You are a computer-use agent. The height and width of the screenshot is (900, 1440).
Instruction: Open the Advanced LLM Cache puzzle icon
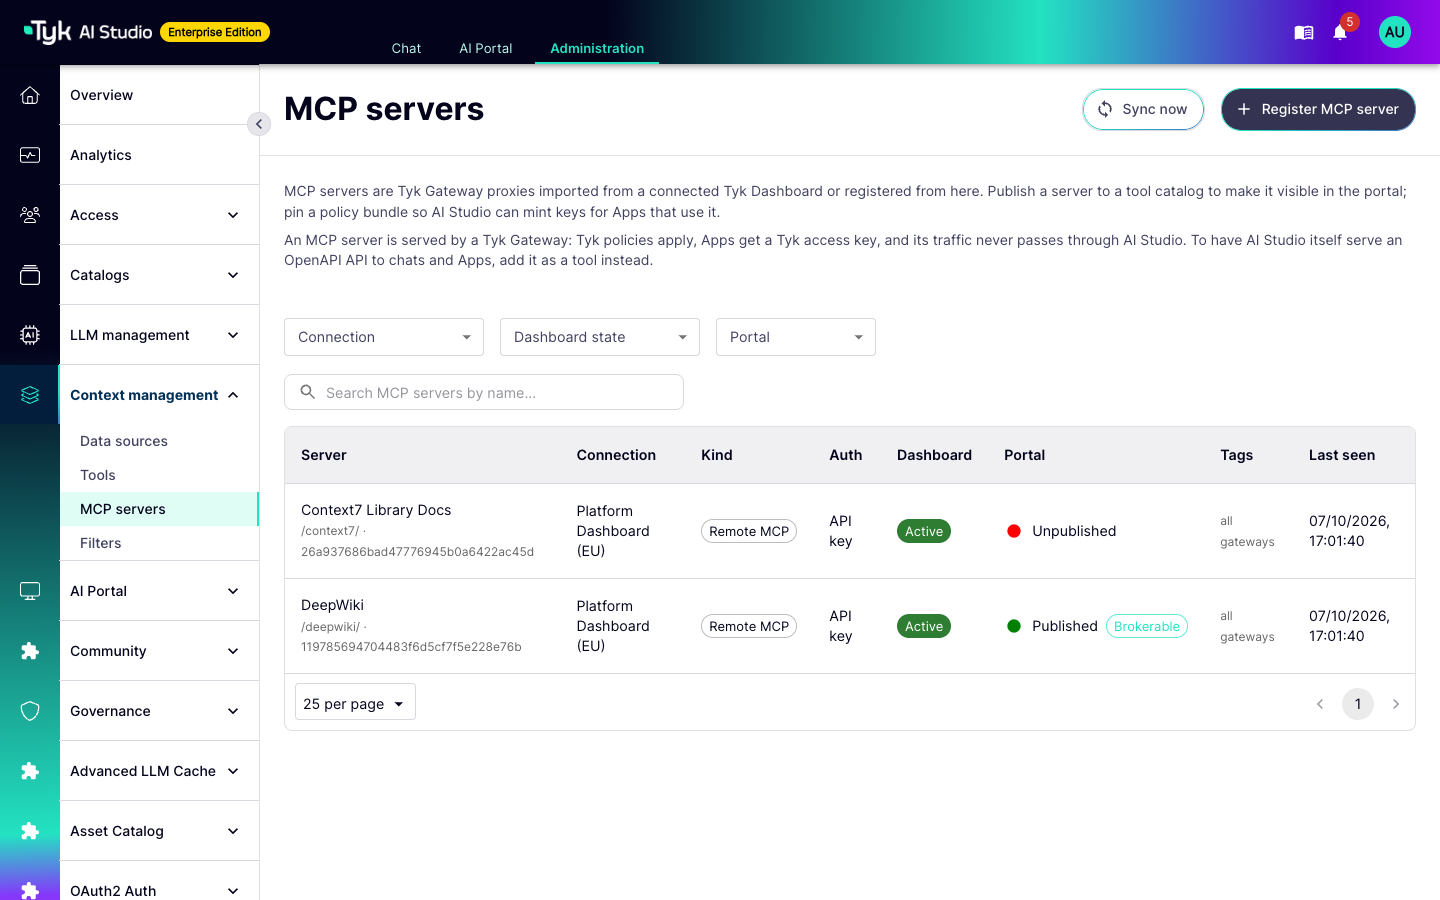[30, 771]
